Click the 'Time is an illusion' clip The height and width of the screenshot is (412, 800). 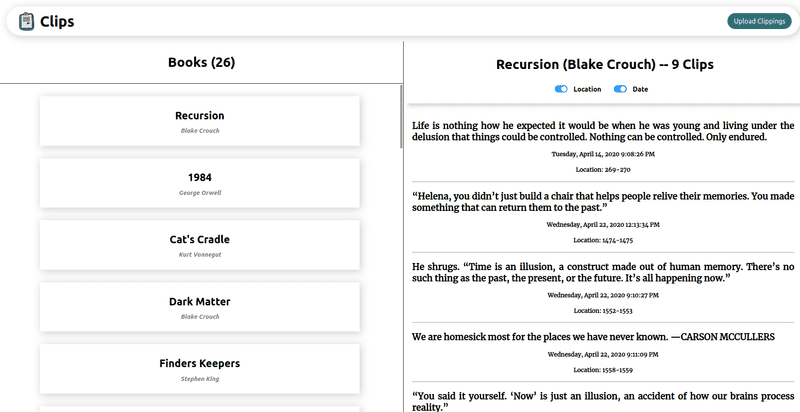[x=603, y=272]
